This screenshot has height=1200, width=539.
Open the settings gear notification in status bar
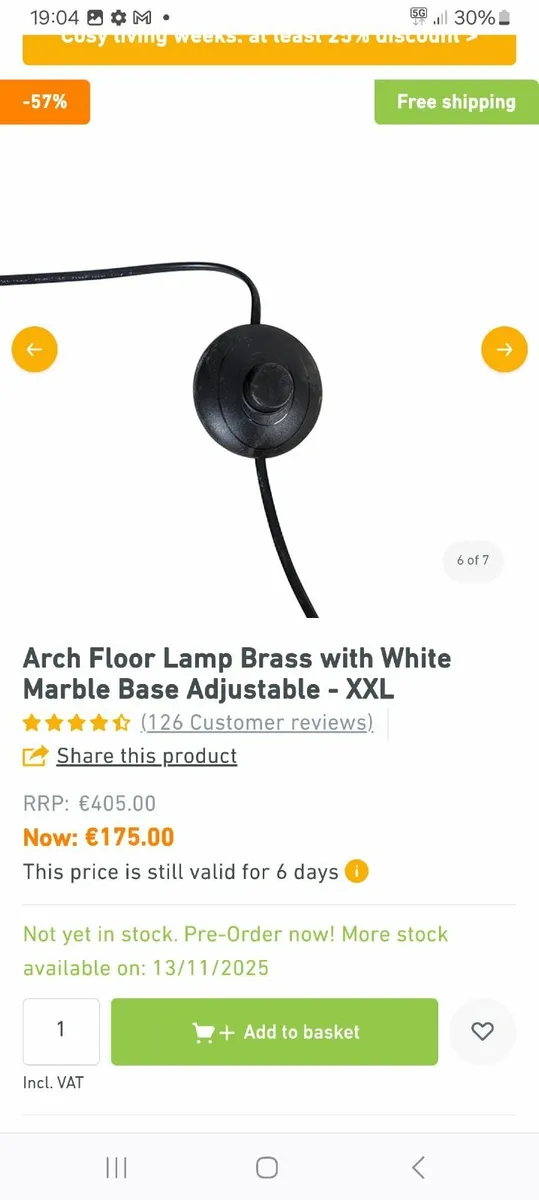(x=118, y=17)
